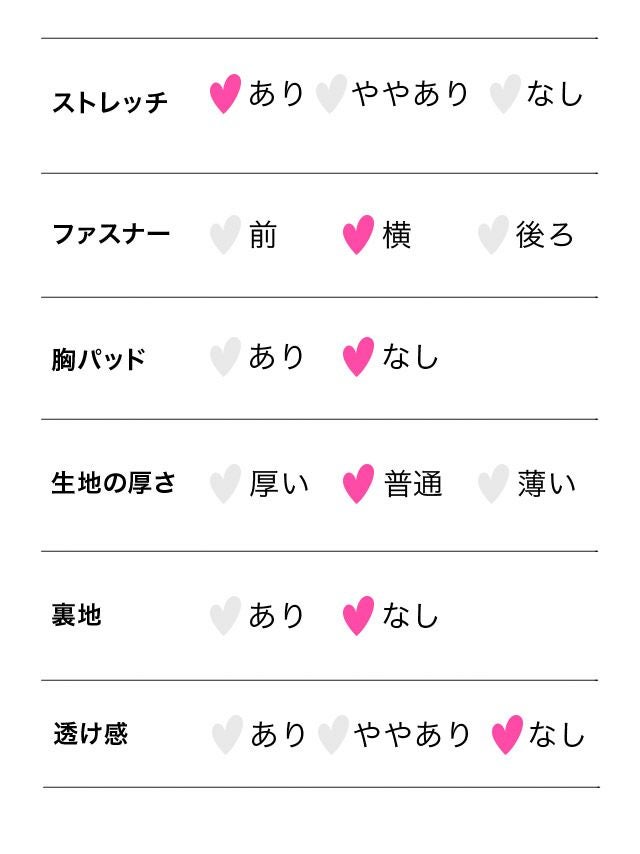Choose the gray heart for ファスナー 後ろ

(x=492, y=235)
